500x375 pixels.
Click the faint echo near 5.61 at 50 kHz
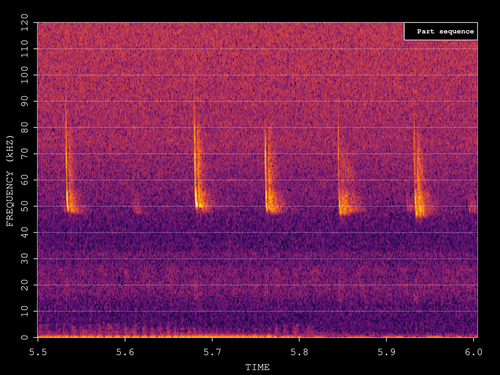click(137, 208)
